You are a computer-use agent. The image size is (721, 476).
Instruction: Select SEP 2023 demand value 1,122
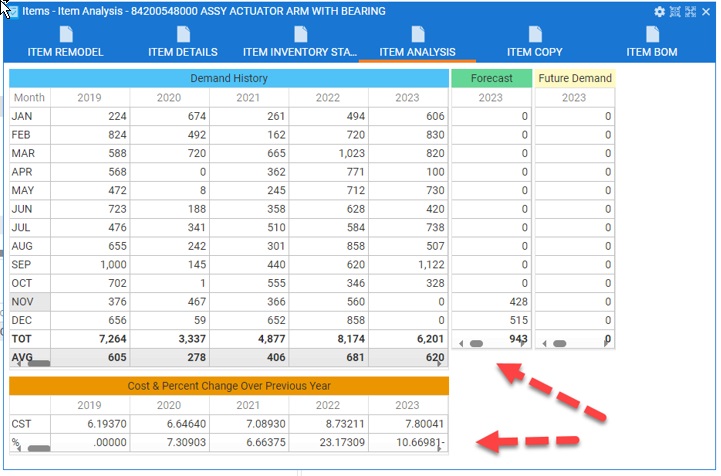[x=409, y=264]
